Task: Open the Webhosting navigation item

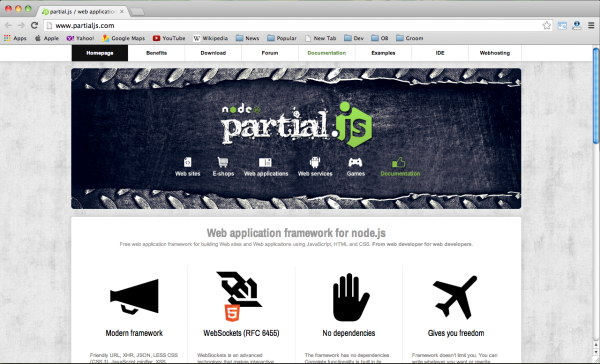Action: point(495,53)
